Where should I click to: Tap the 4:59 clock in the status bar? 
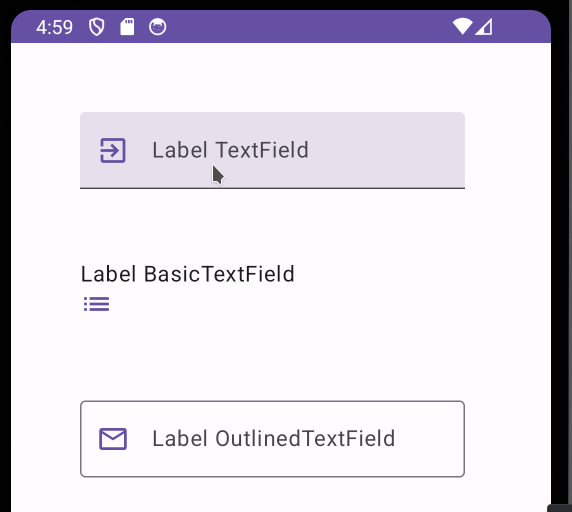tap(54, 27)
